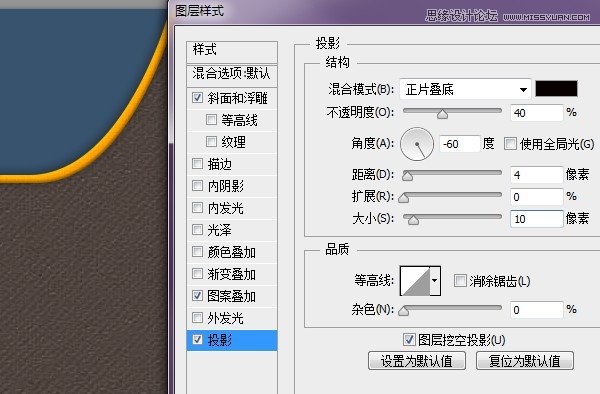Expand the 等高线 contour picker arrow
600x394 pixels.
coord(435,280)
